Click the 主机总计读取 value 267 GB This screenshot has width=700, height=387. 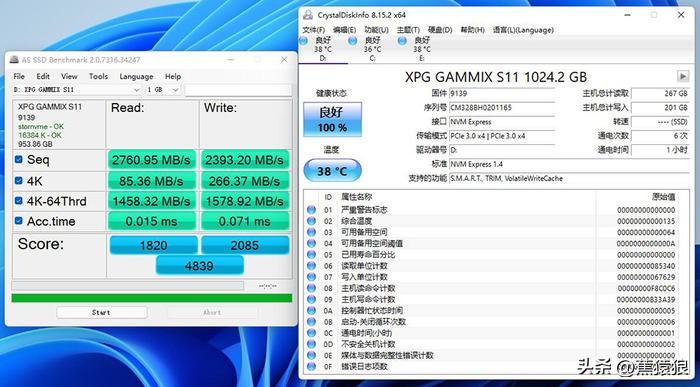[x=660, y=93]
